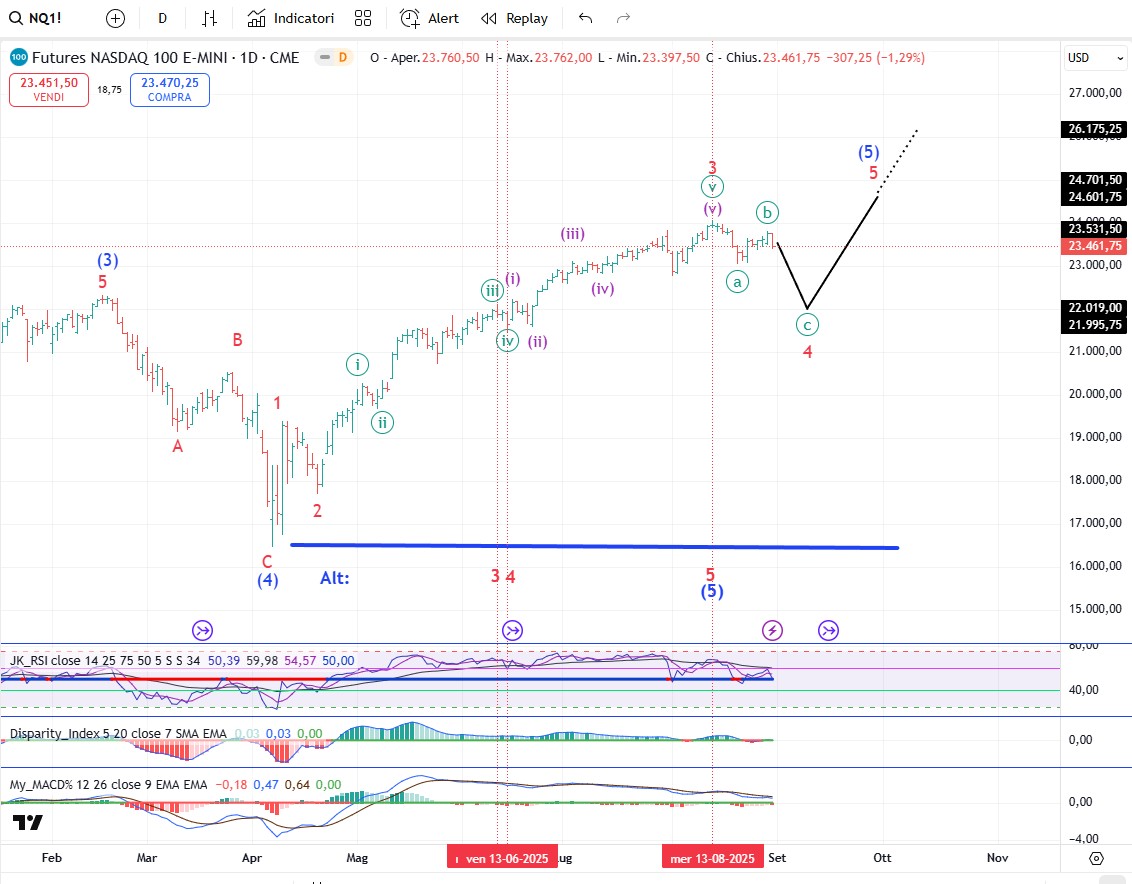Click the orange D delayed data badge

point(343,57)
